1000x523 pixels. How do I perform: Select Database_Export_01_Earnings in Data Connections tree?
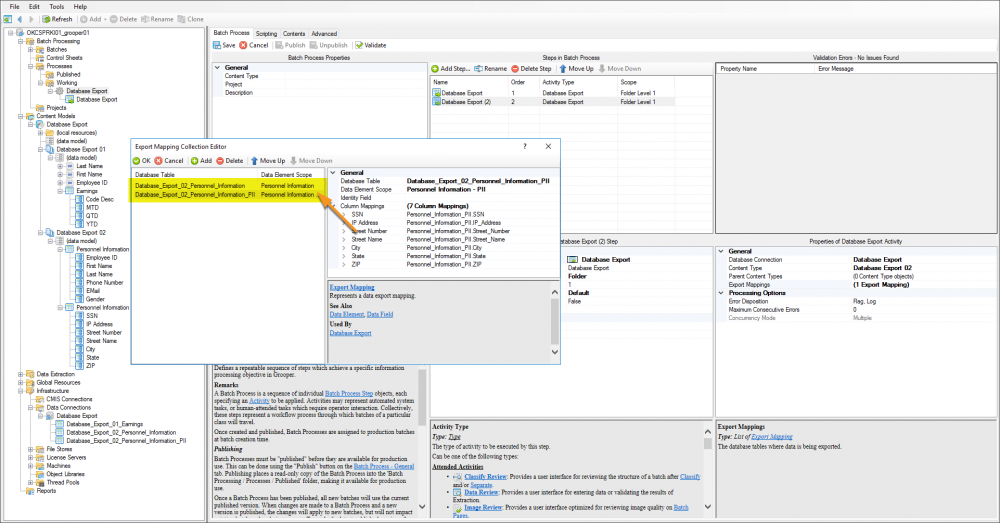coord(107,424)
